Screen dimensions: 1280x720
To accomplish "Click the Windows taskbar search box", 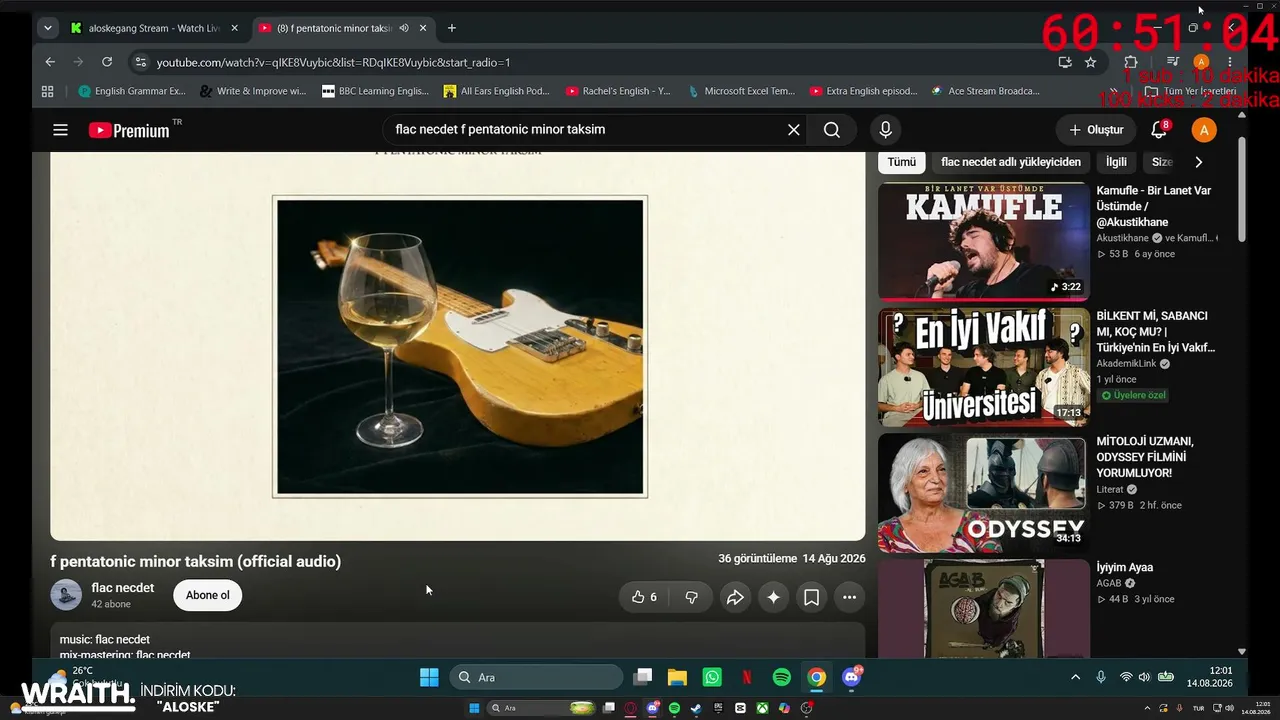I will click(536, 677).
